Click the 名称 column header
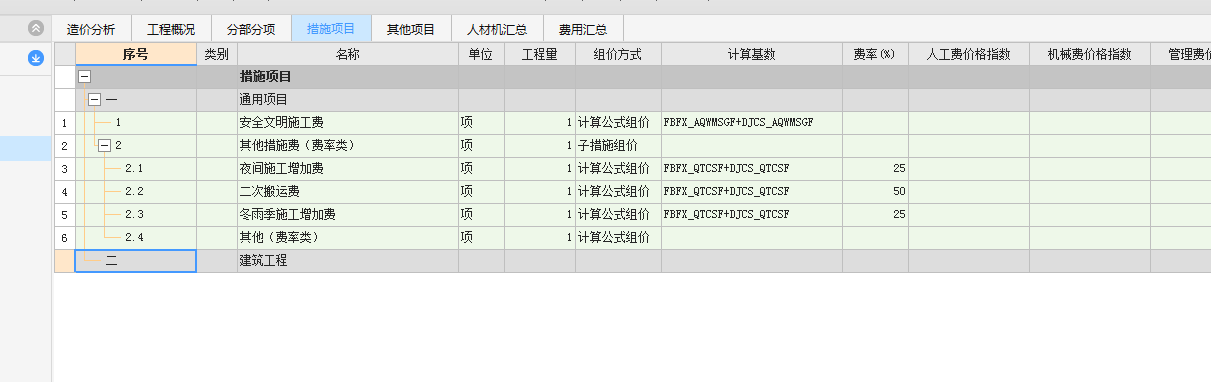 348,54
